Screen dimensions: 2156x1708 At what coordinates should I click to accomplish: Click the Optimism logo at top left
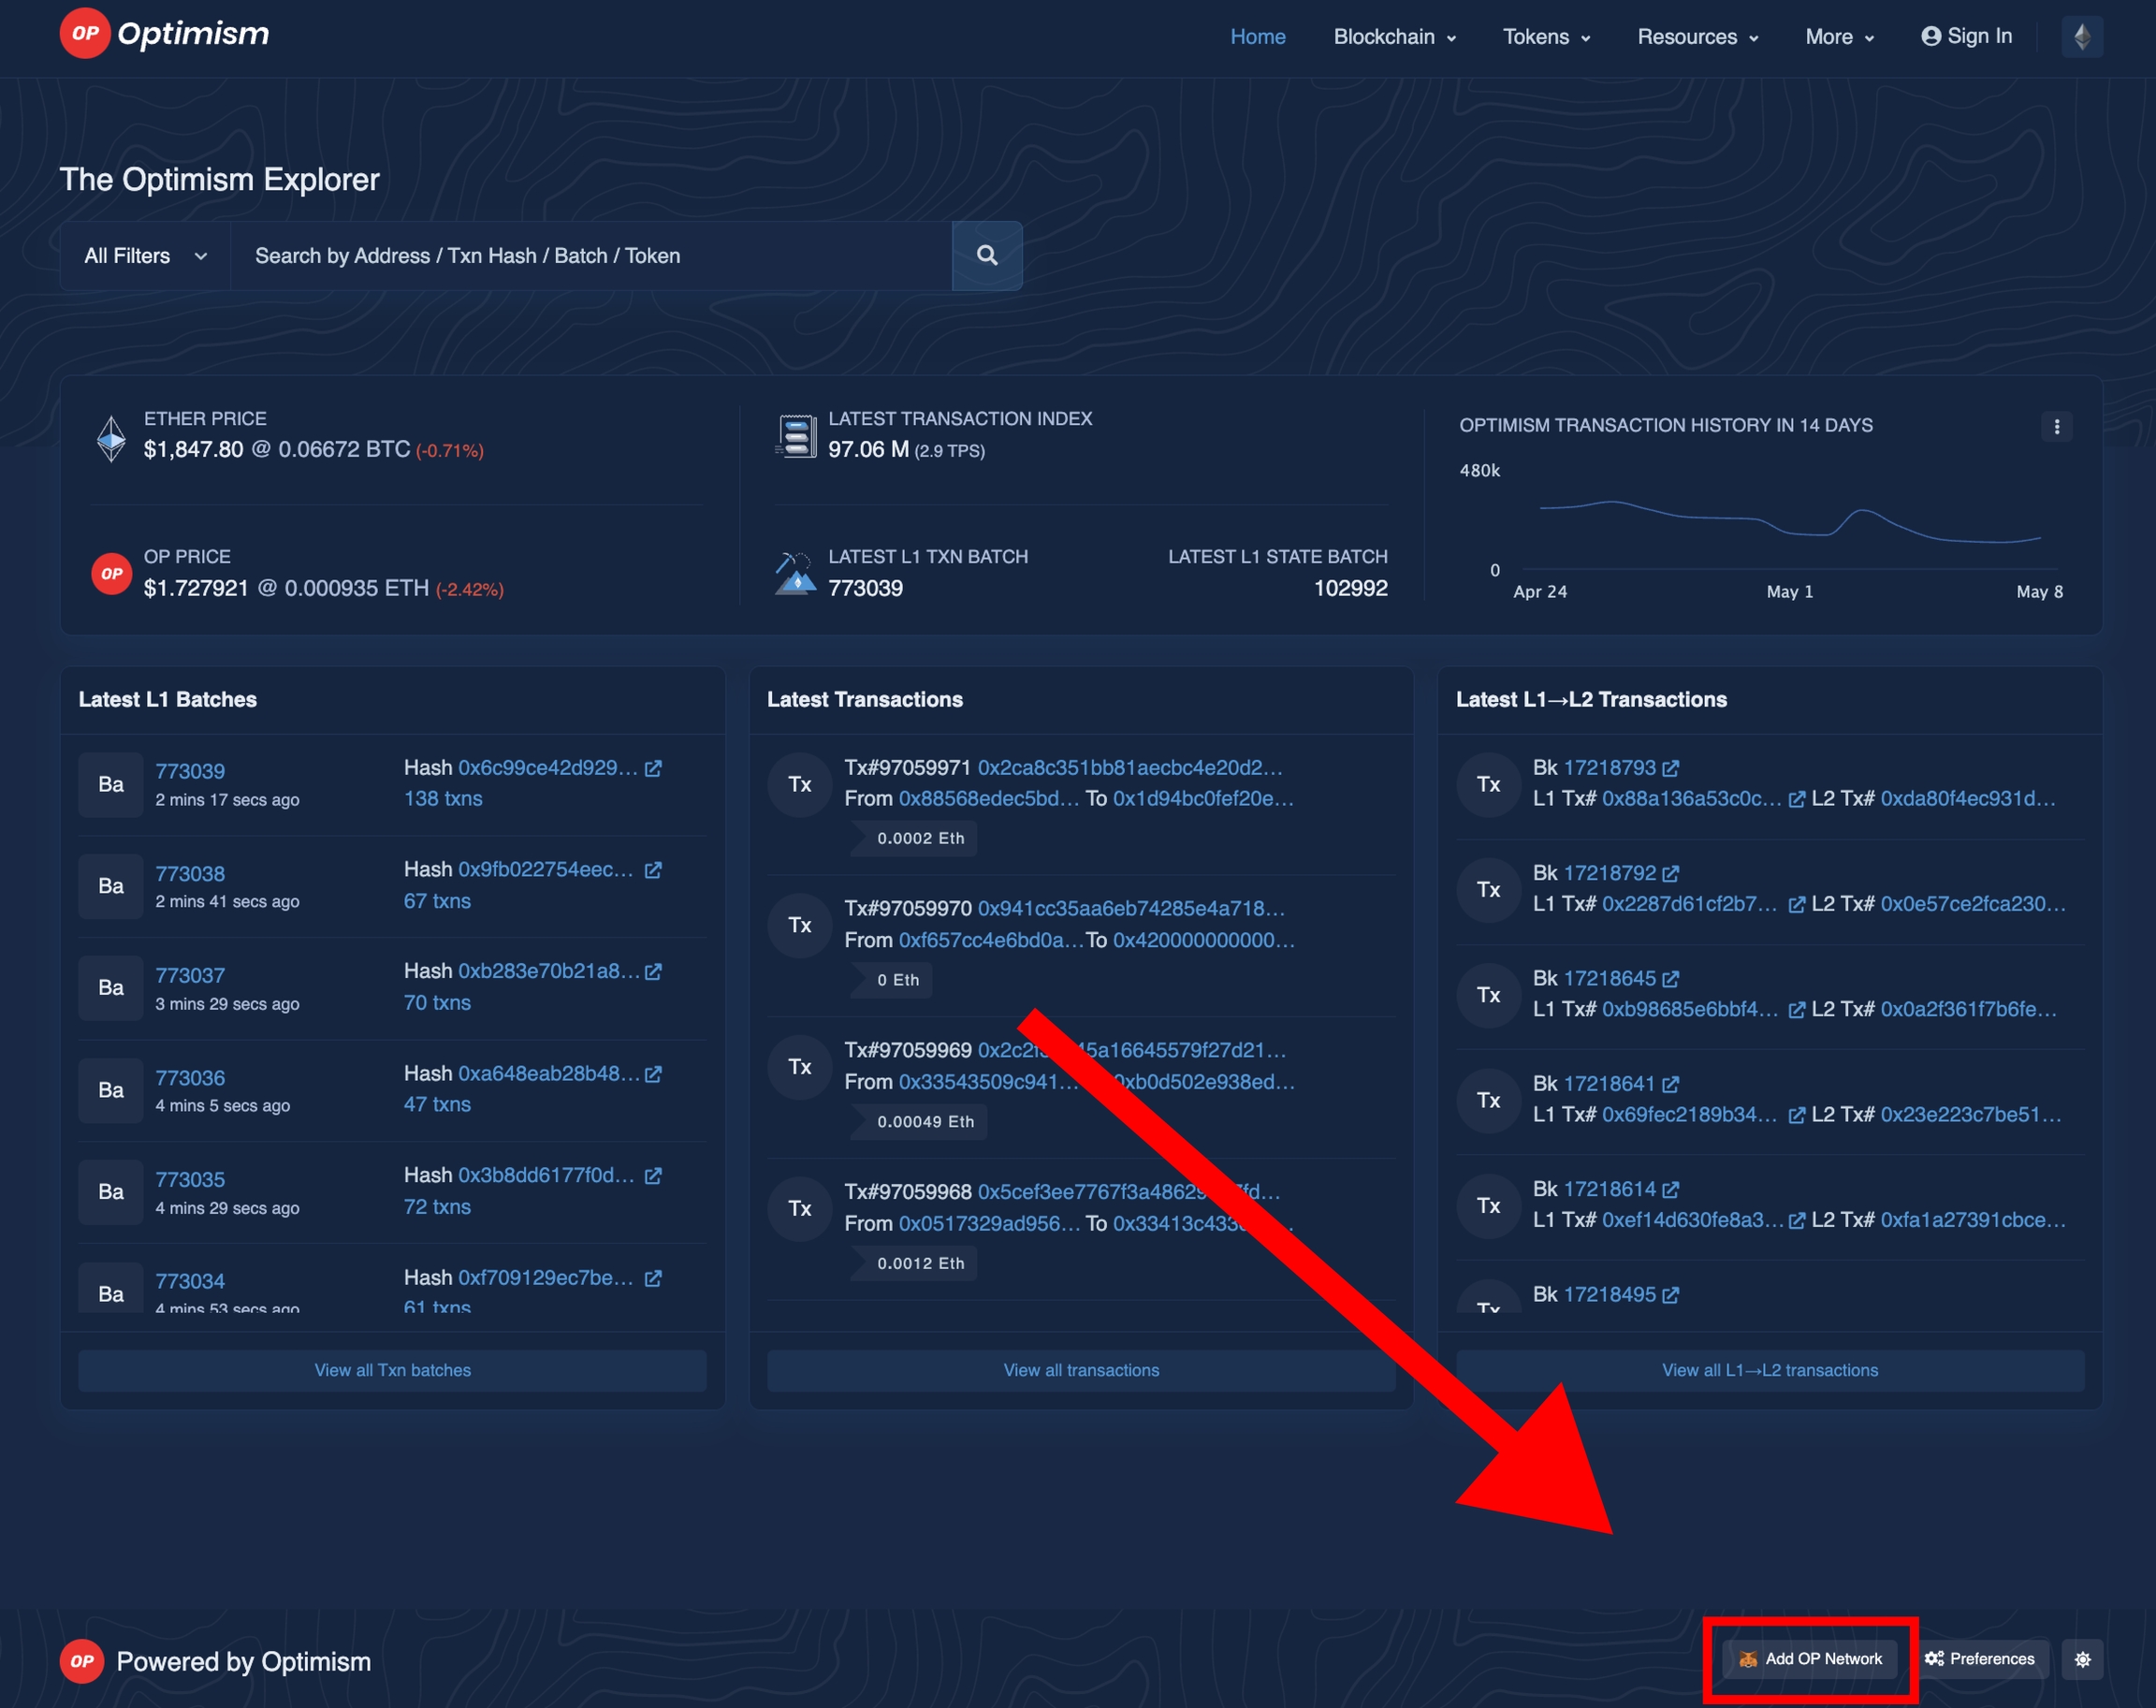tap(165, 34)
